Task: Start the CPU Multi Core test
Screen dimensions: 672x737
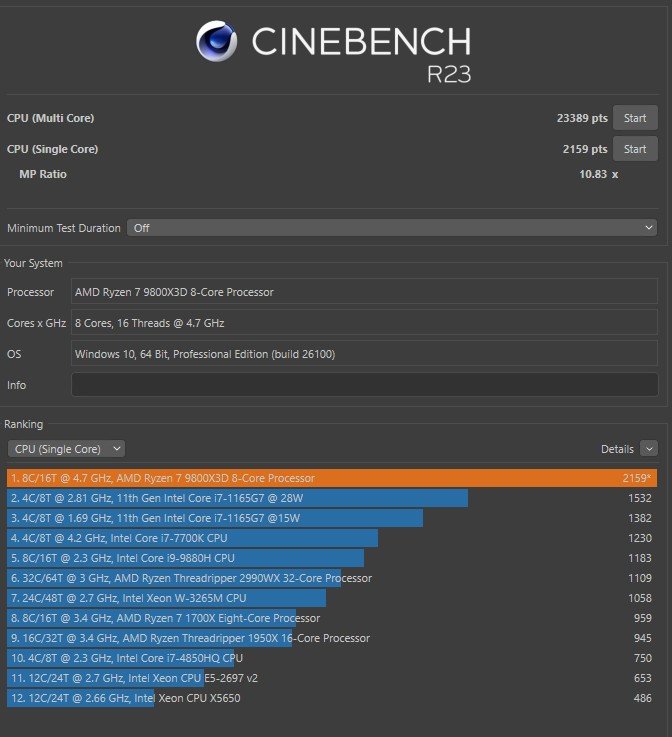Action: pyautogui.click(x=635, y=118)
